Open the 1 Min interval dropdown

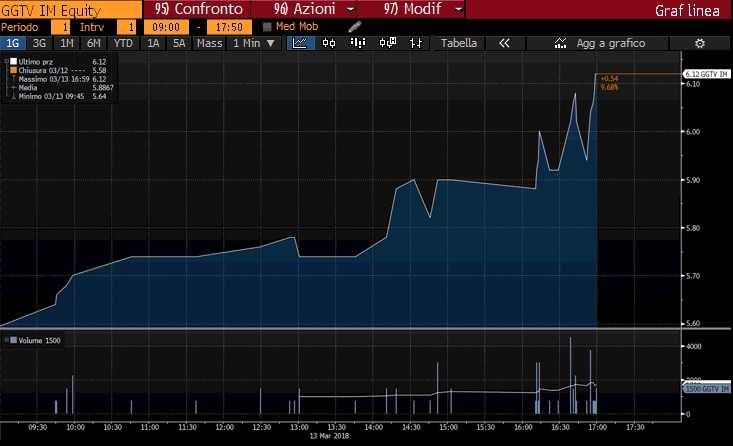tap(253, 44)
